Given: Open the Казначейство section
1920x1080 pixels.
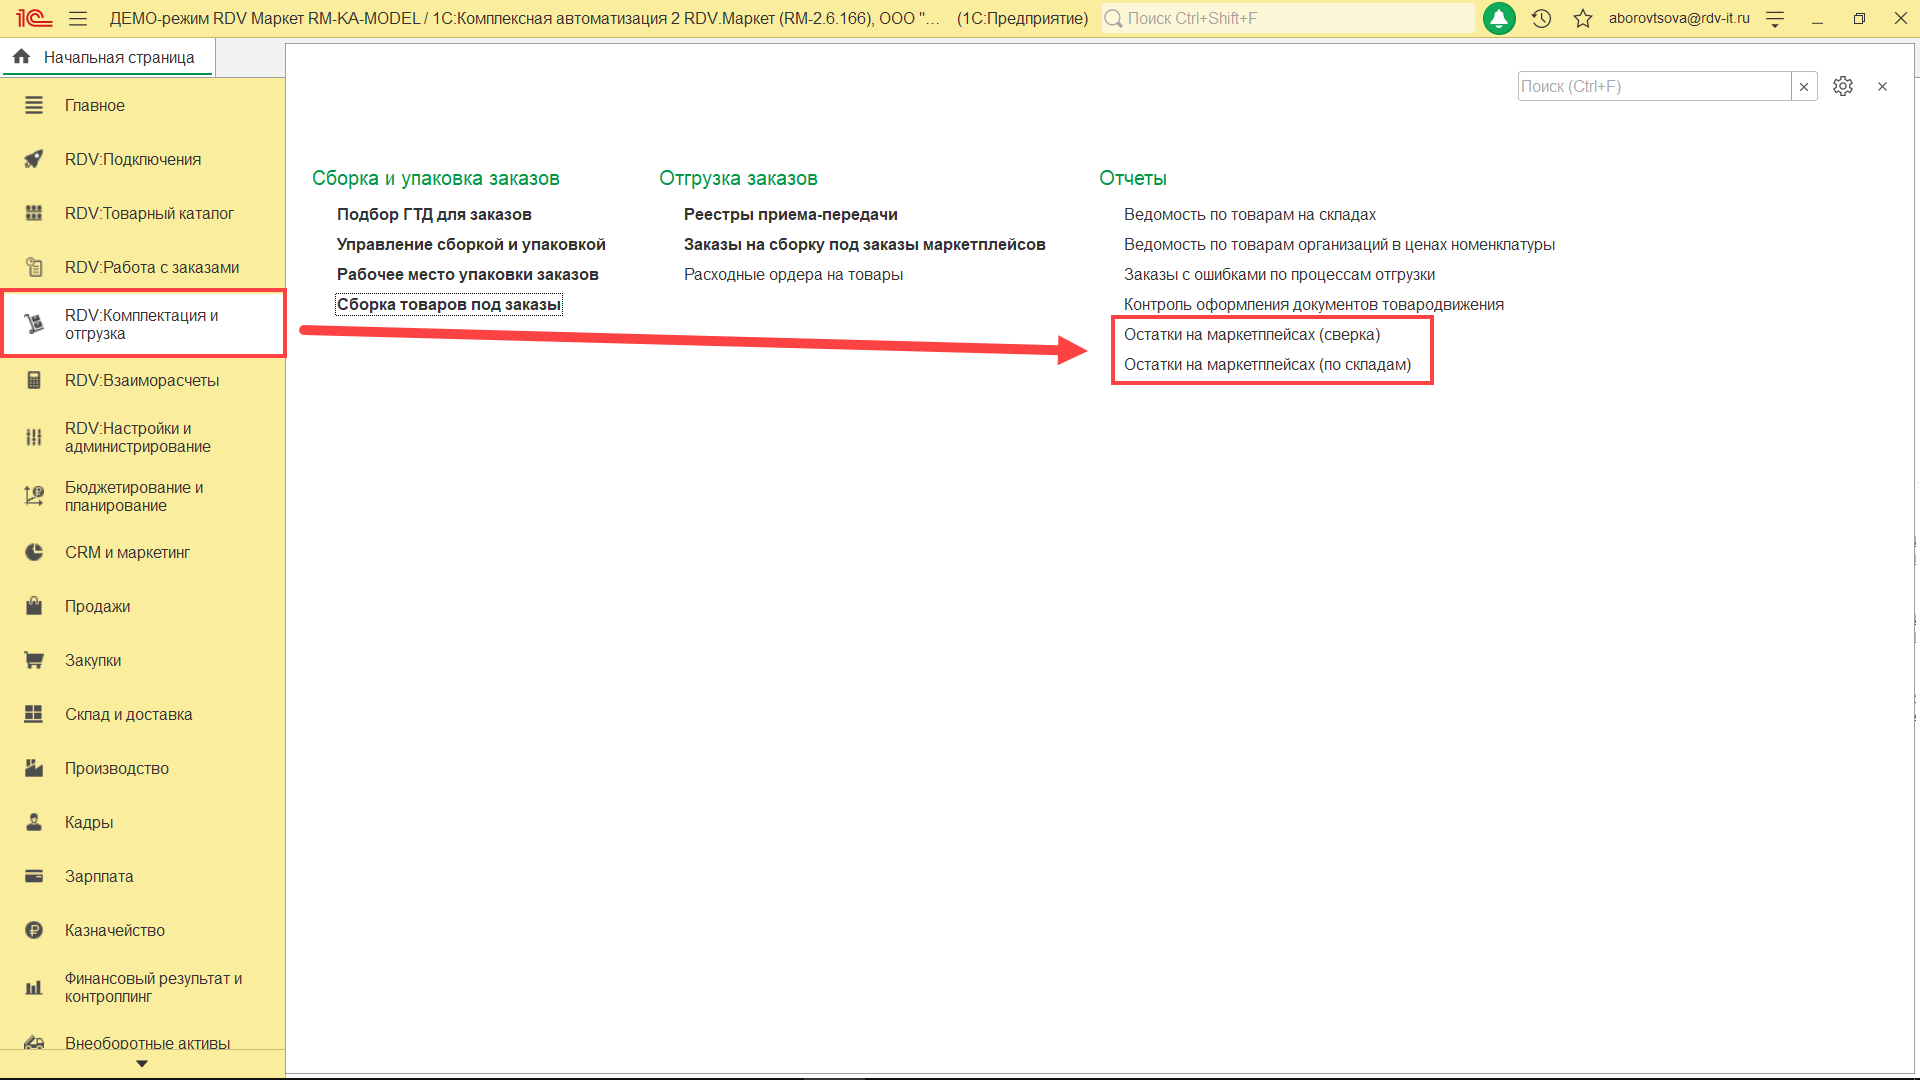Looking at the screenshot, I should pos(114,930).
